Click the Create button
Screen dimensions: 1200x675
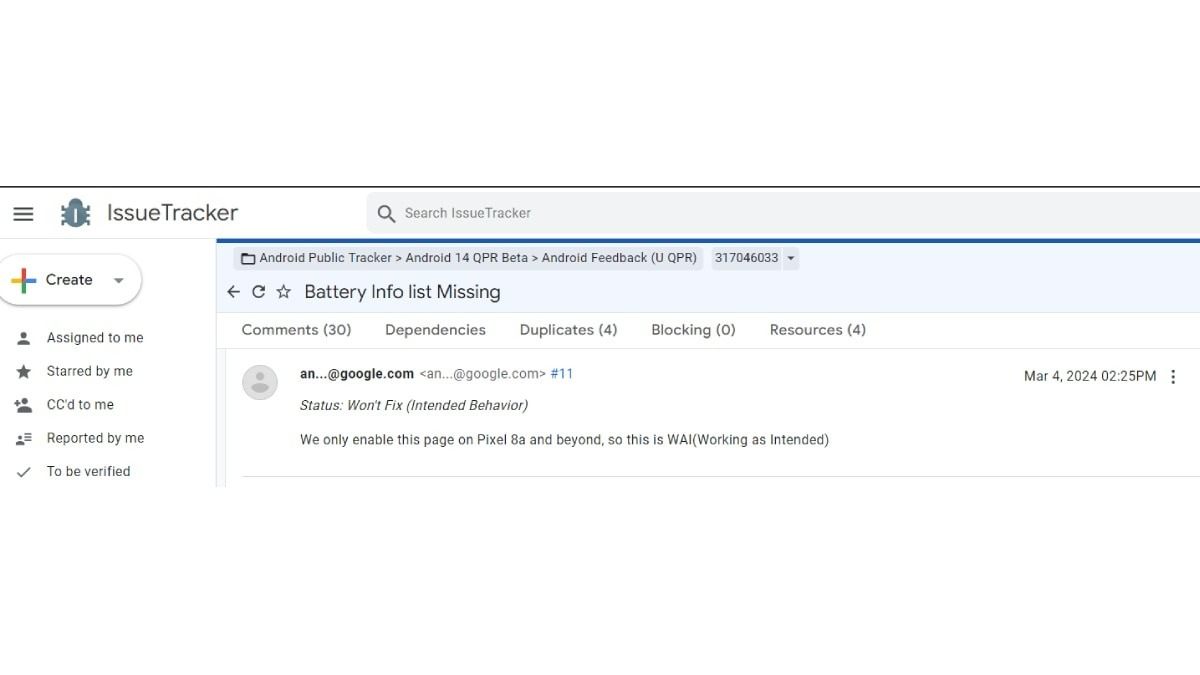[x=68, y=280]
